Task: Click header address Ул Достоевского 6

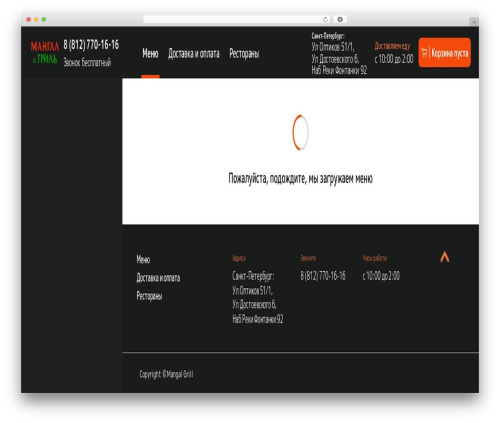Action: (x=335, y=59)
